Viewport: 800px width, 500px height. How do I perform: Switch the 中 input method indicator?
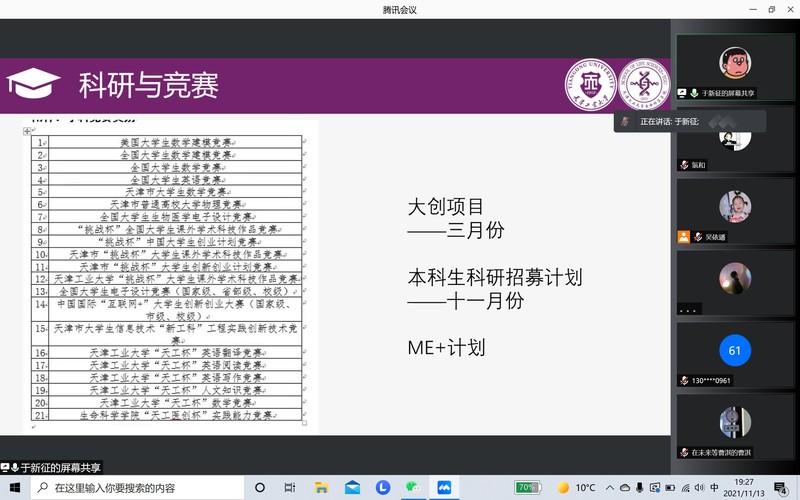point(714,488)
